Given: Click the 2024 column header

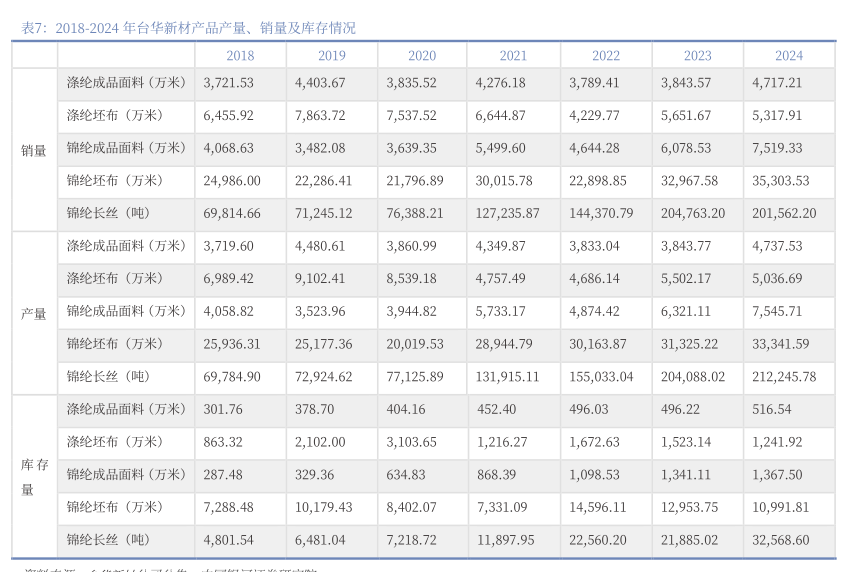Looking at the screenshot, I should pos(788,56).
